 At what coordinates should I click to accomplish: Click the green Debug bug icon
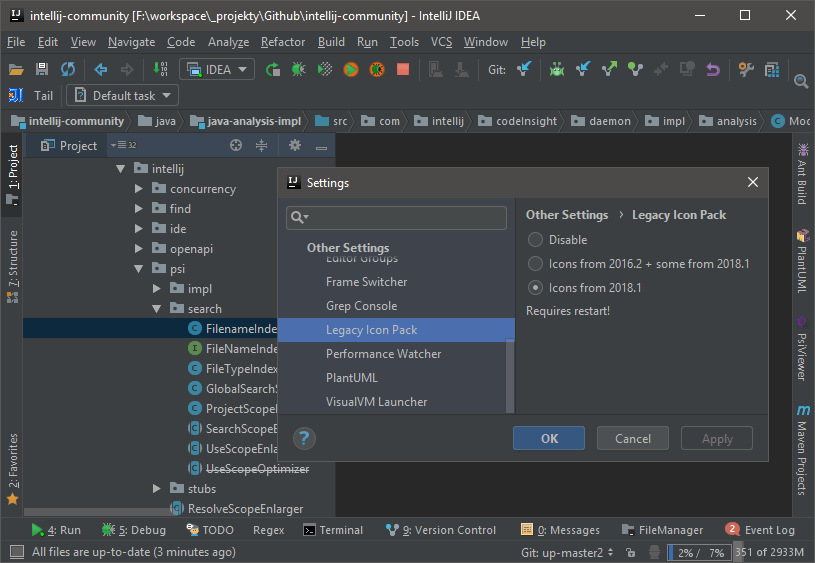click(298, 69)
